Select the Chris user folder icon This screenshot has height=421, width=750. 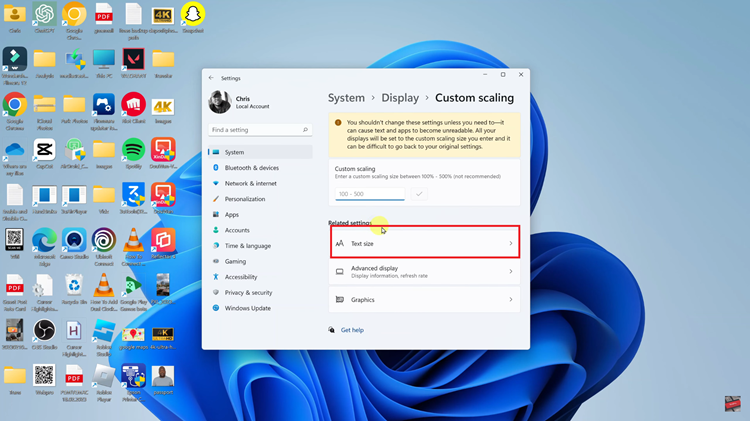pos(15,18)
